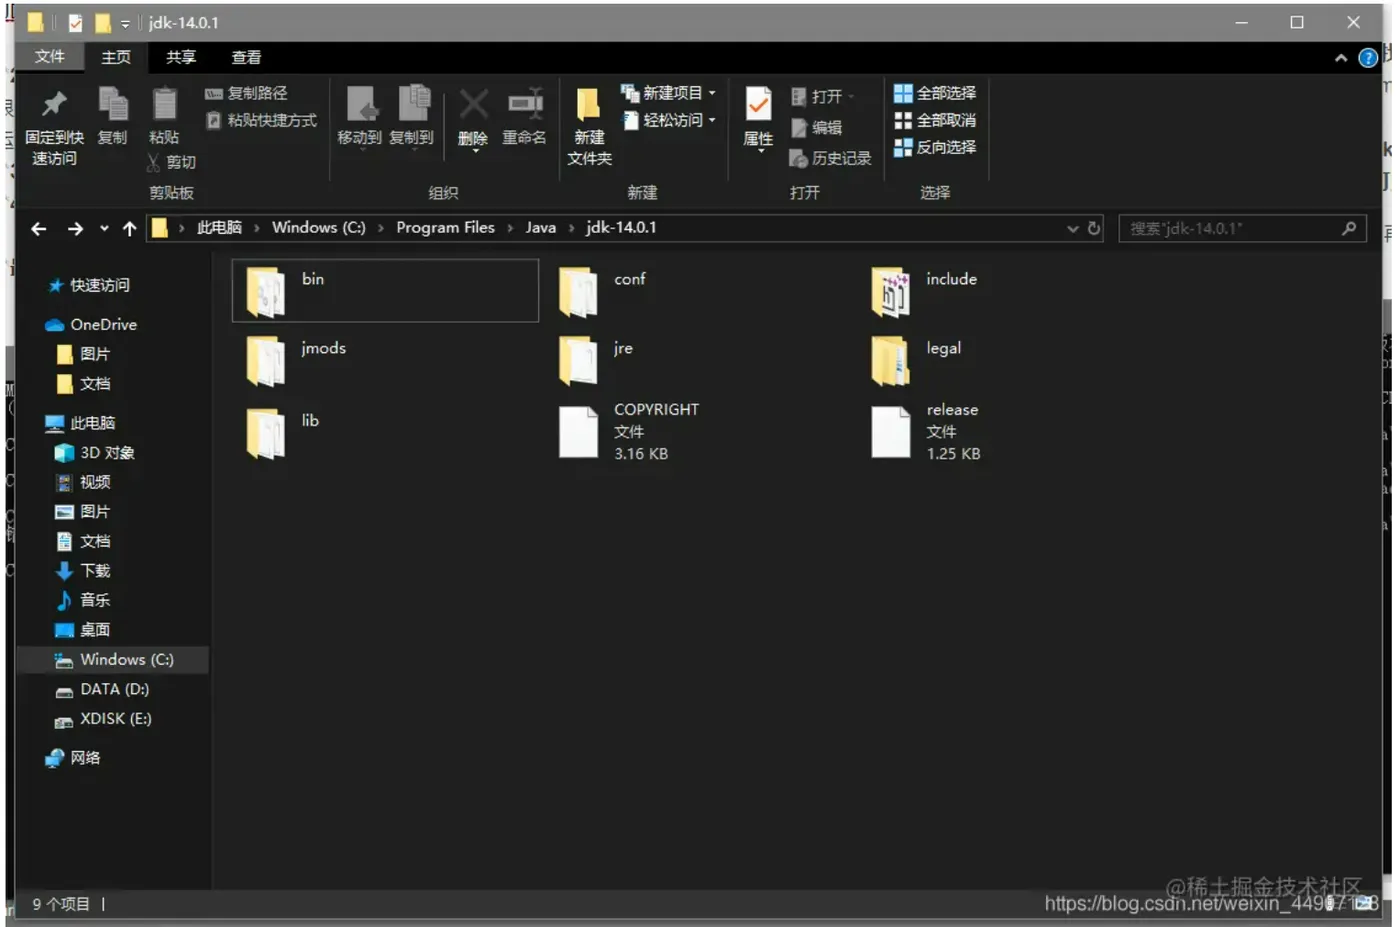Click Program Files in the address bar
This screenshot has height=927, width=1400.
(445, 227)
